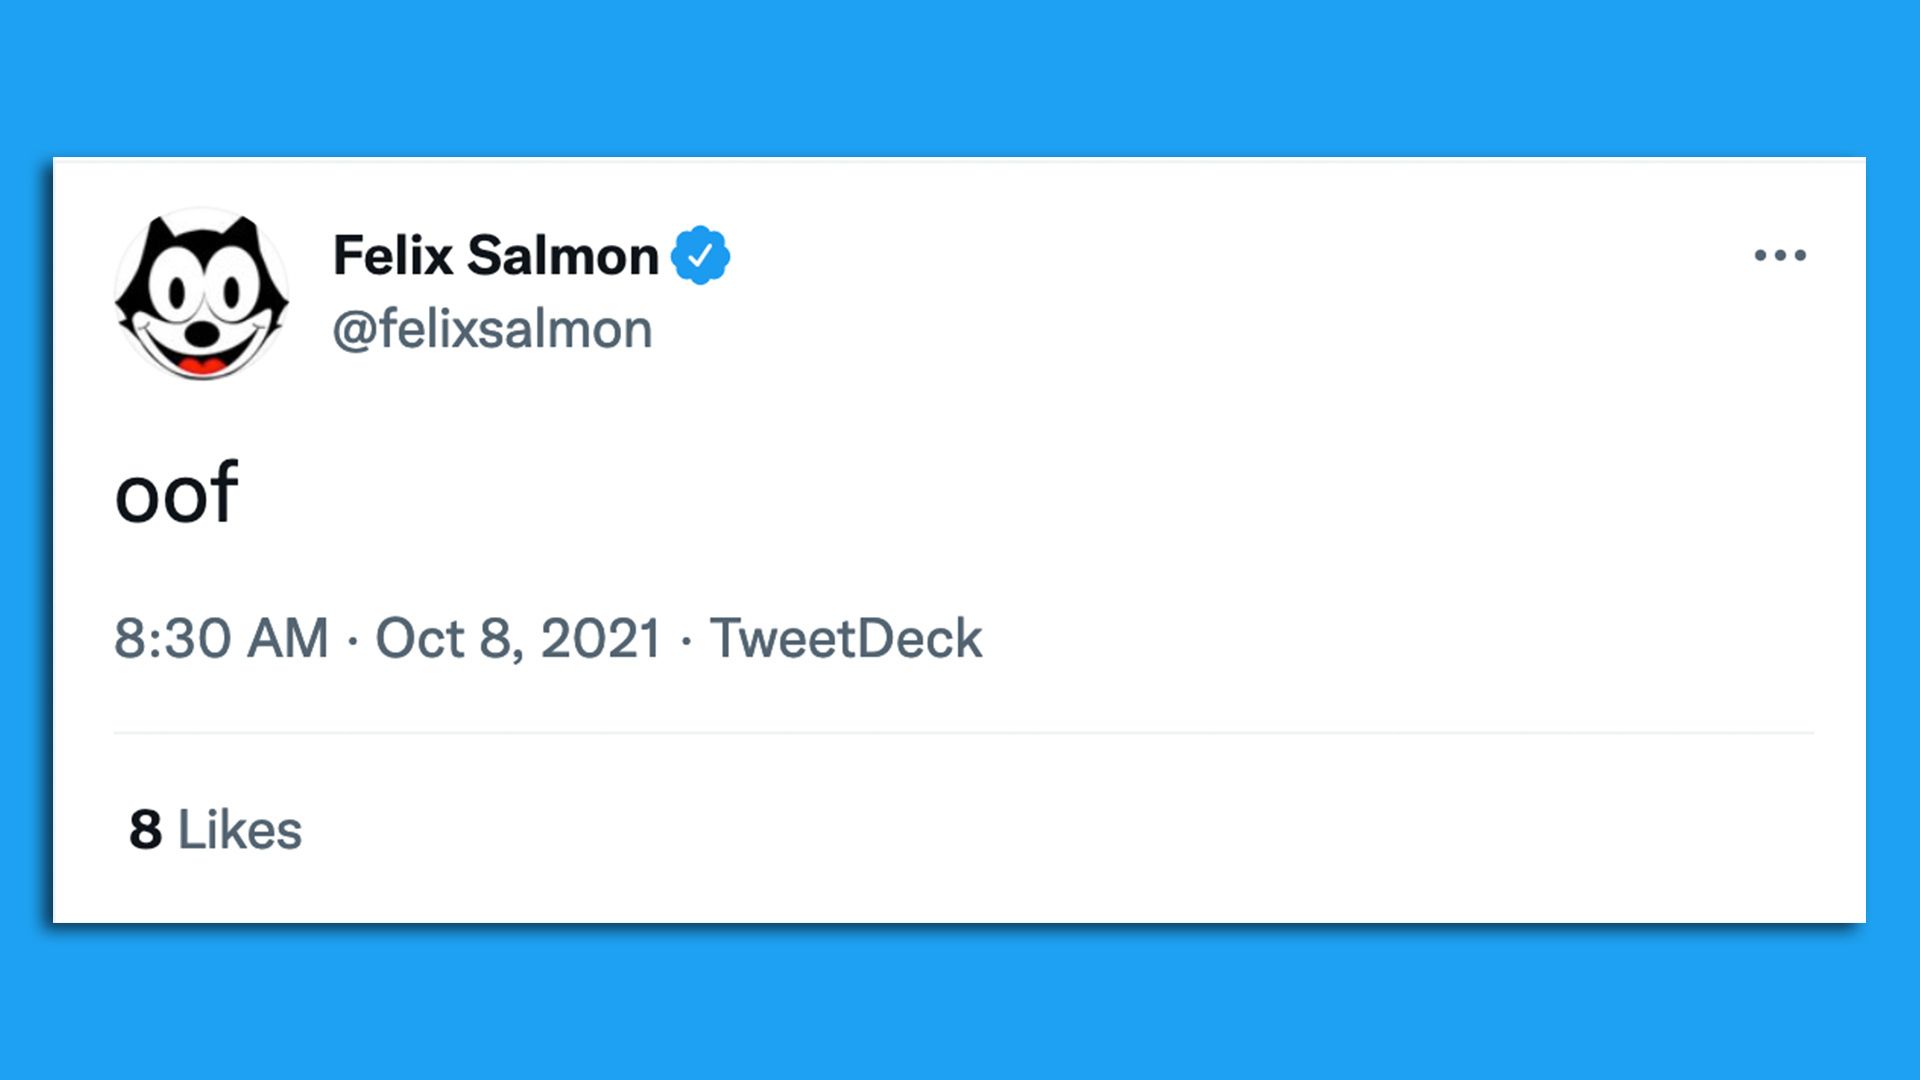The image size is (1920, 1080).
Task: Click the word Likes
Action: pyautogui.click(x=240, y=830)
